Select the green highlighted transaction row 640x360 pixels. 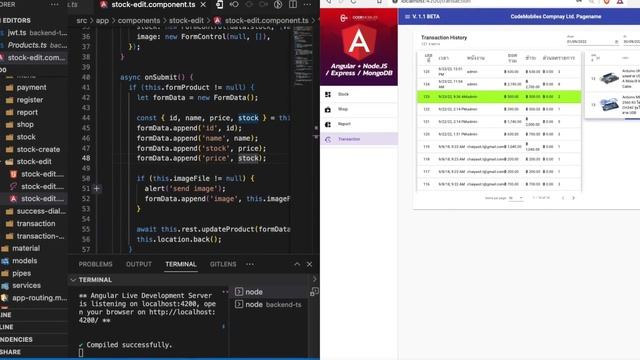[499, 97]
